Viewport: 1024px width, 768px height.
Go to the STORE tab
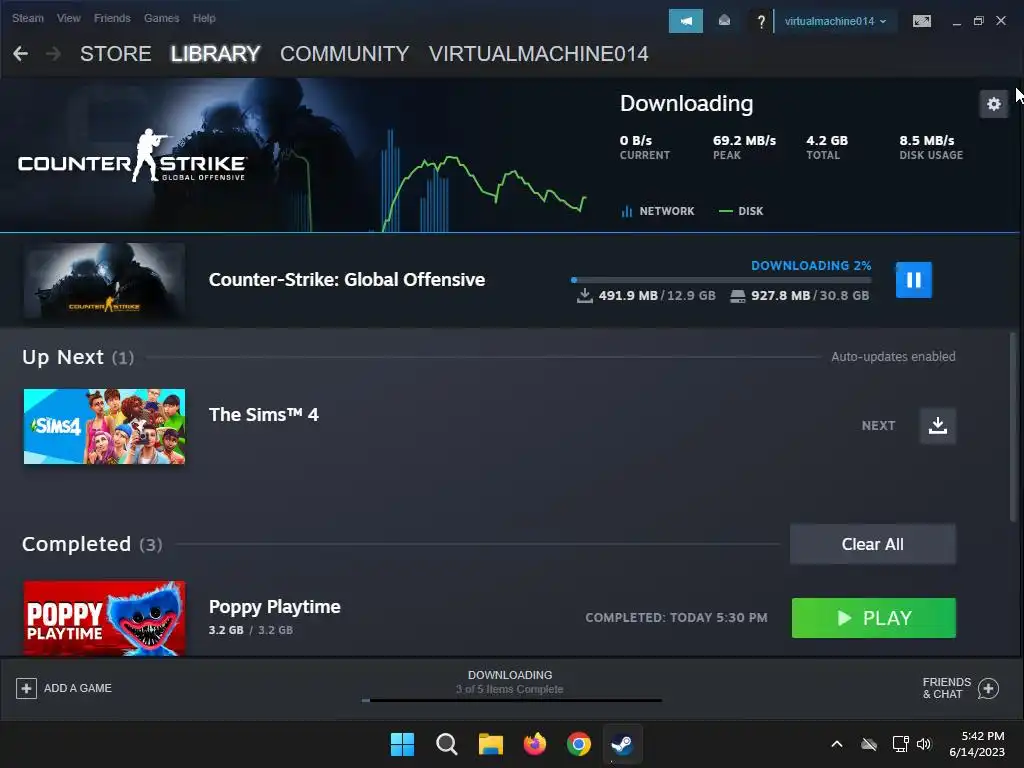coord(116,54)
